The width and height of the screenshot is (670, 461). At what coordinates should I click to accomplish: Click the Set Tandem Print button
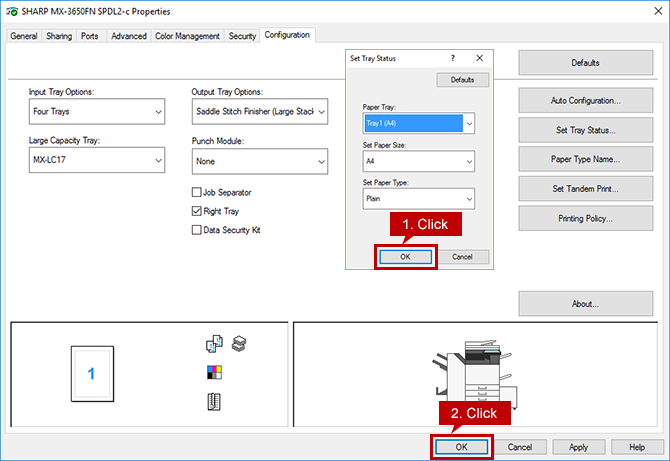(586, 189)
